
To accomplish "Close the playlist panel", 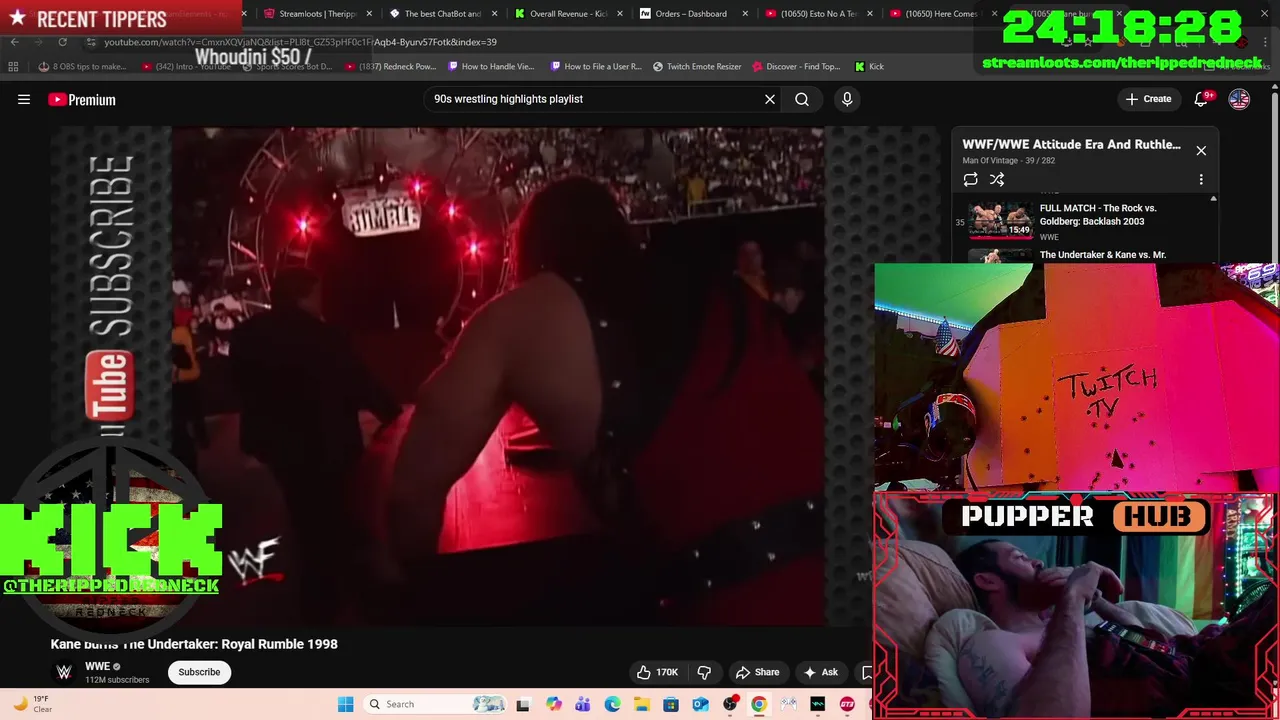I will [x=1201, y=151].
